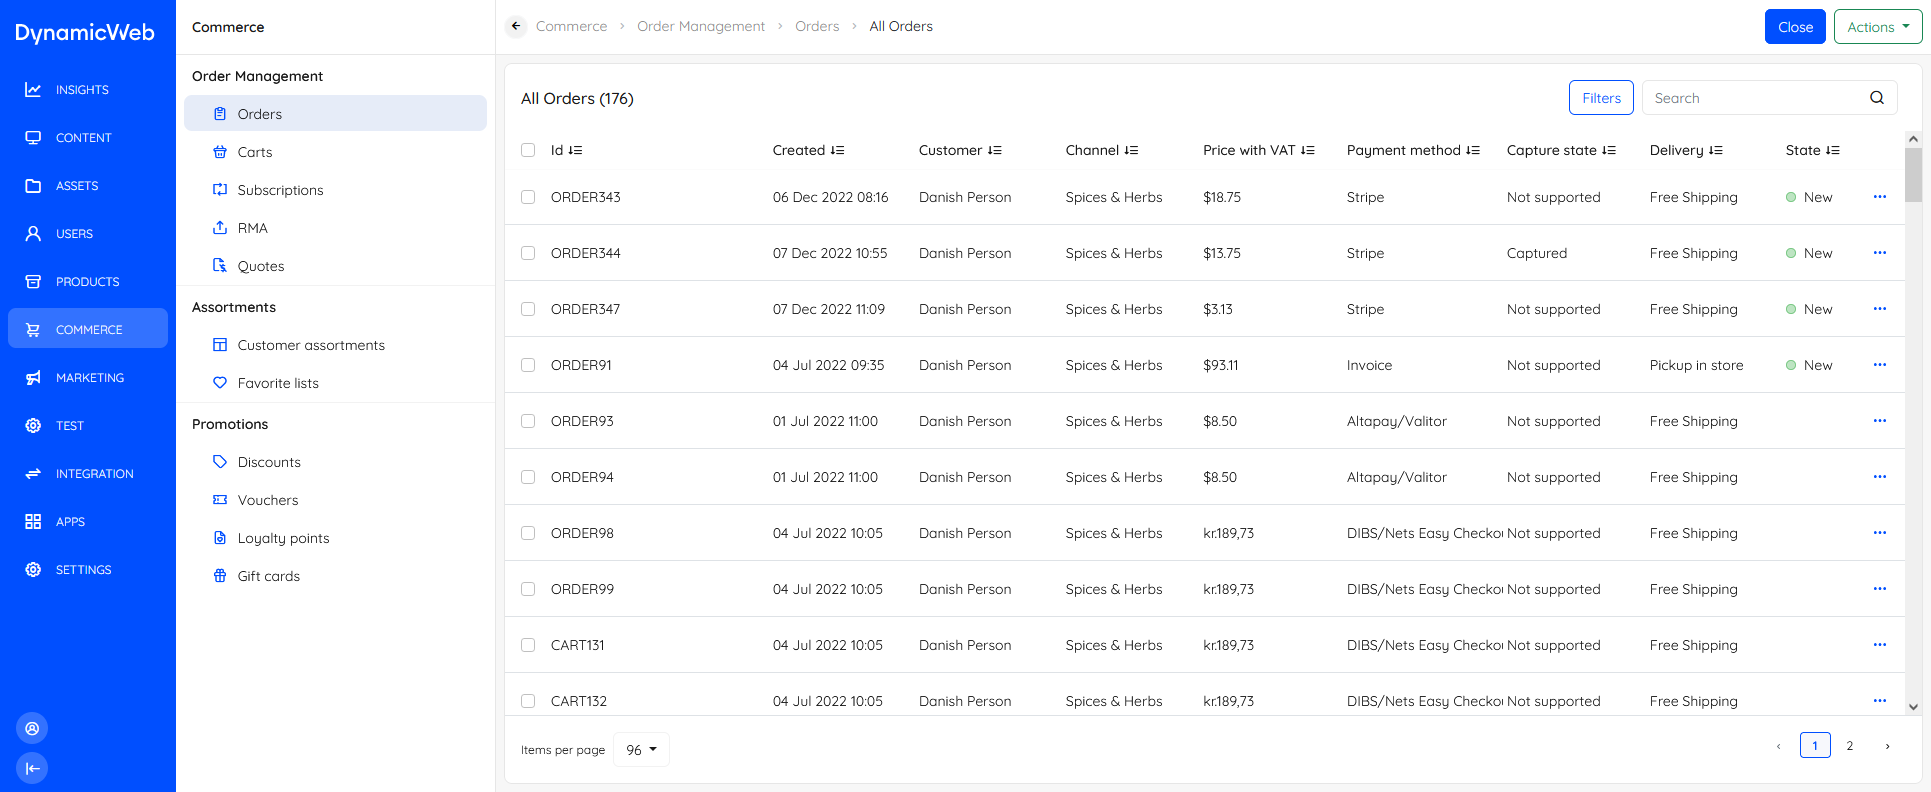Open Carts in Order Management menu
1931x792 pixels.
point(335,152)
